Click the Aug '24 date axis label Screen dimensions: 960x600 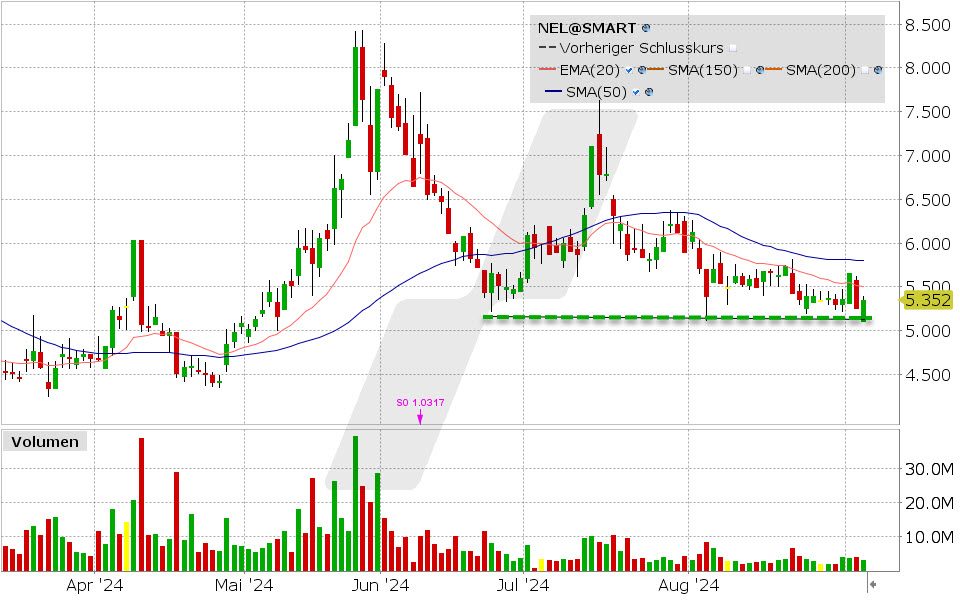coord(688,585)
